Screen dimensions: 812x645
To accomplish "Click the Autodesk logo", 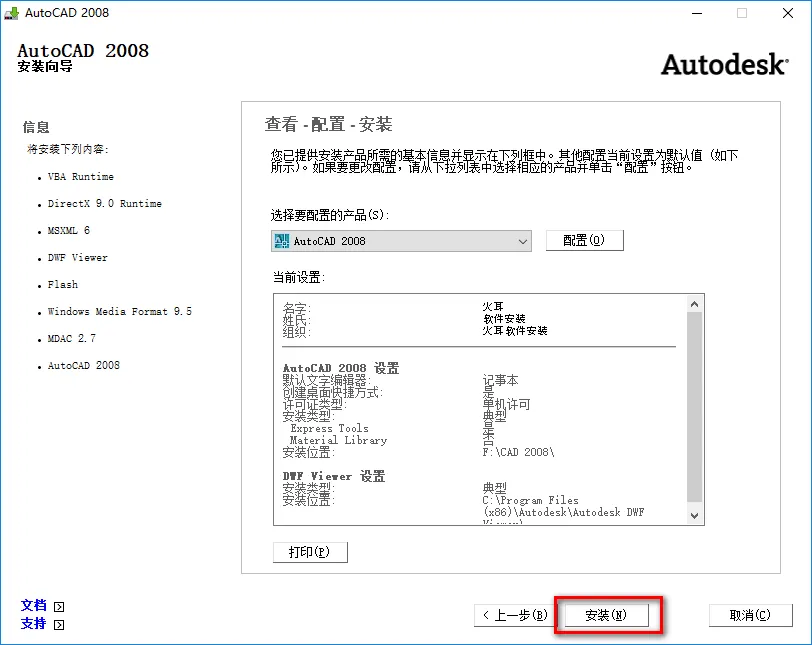I will click(x=724, y=64).
